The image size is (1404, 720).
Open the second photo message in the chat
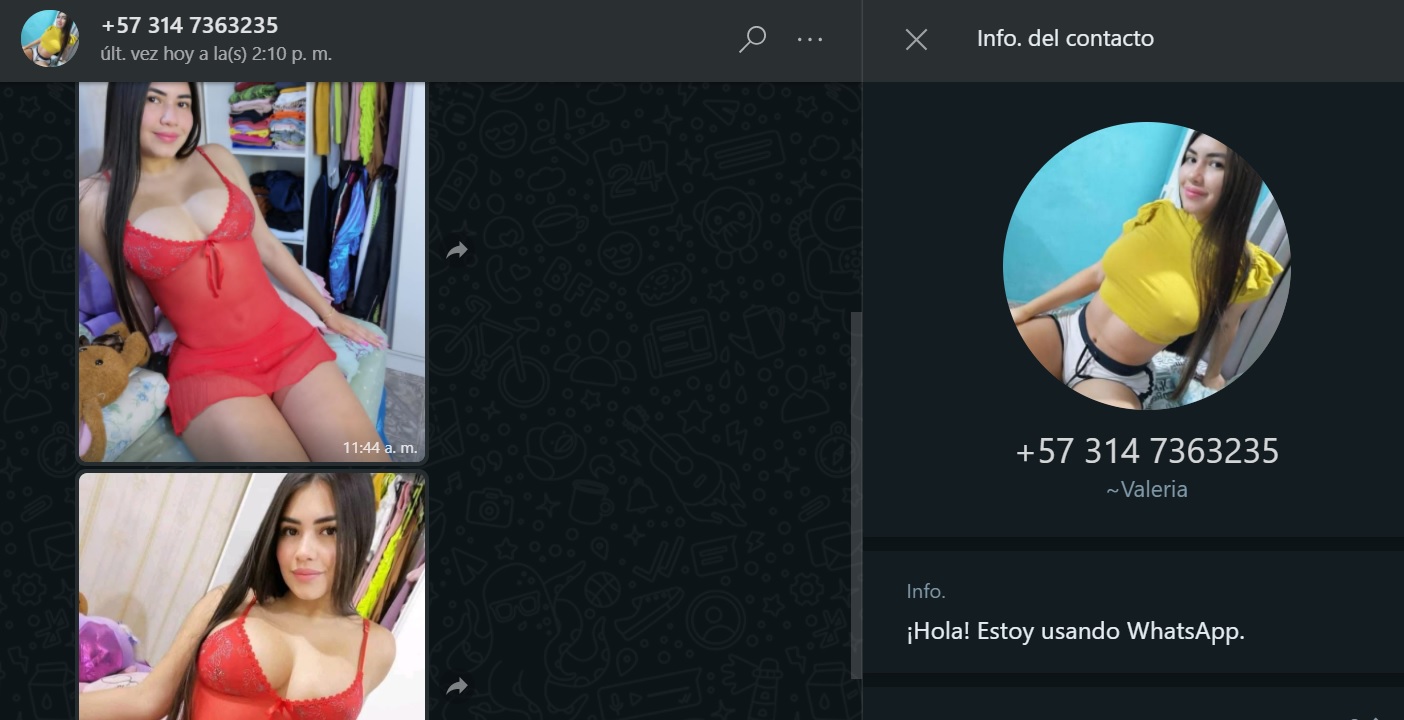[252, 597]
